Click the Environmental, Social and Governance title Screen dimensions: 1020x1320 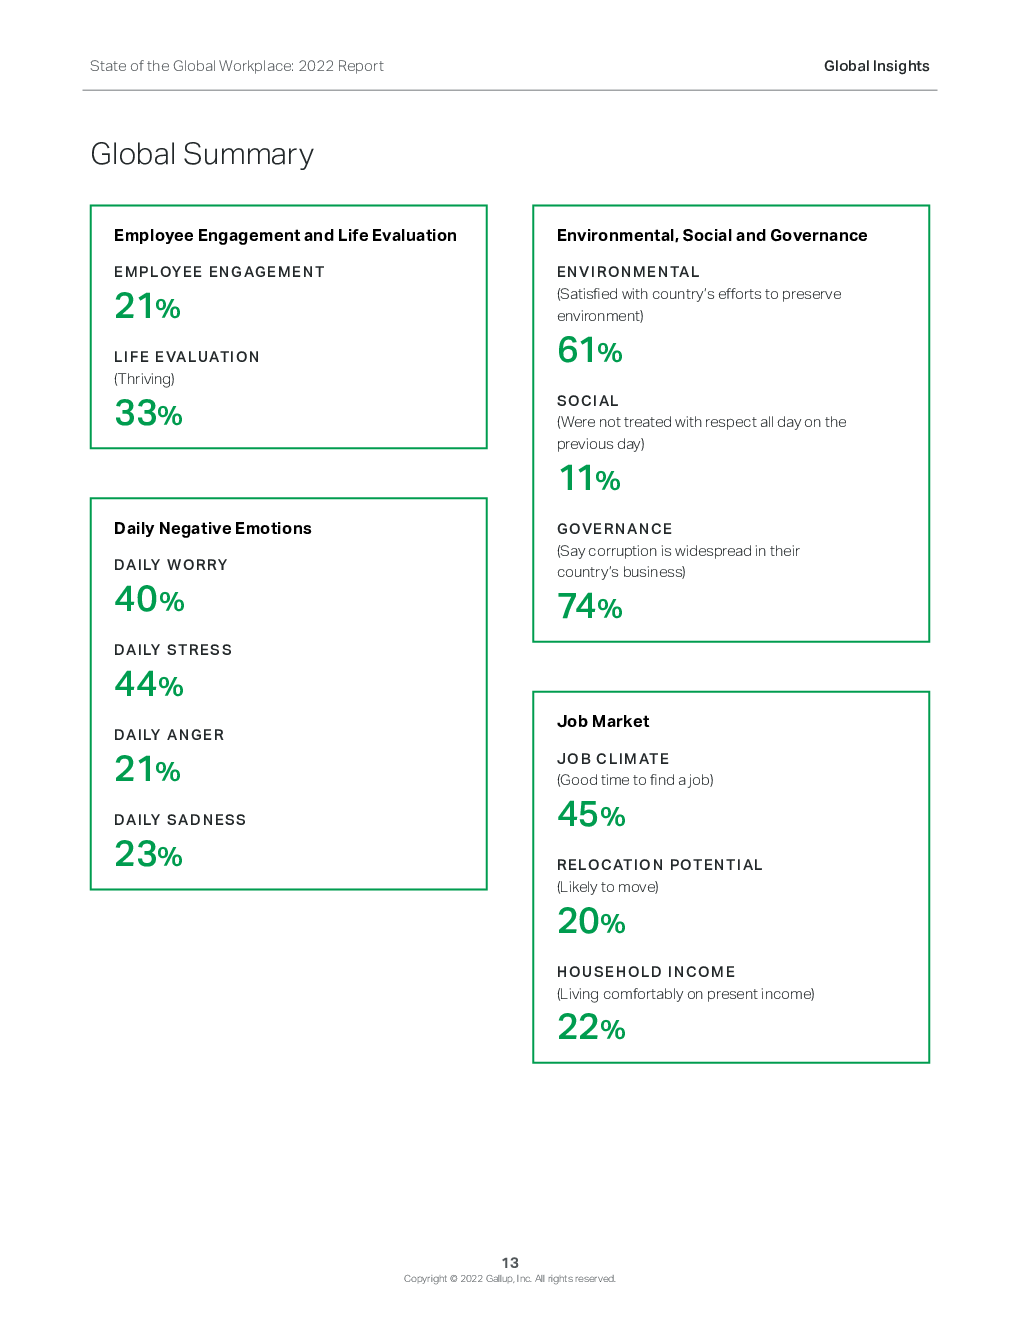pyautogui.click(x=712, y=235)
